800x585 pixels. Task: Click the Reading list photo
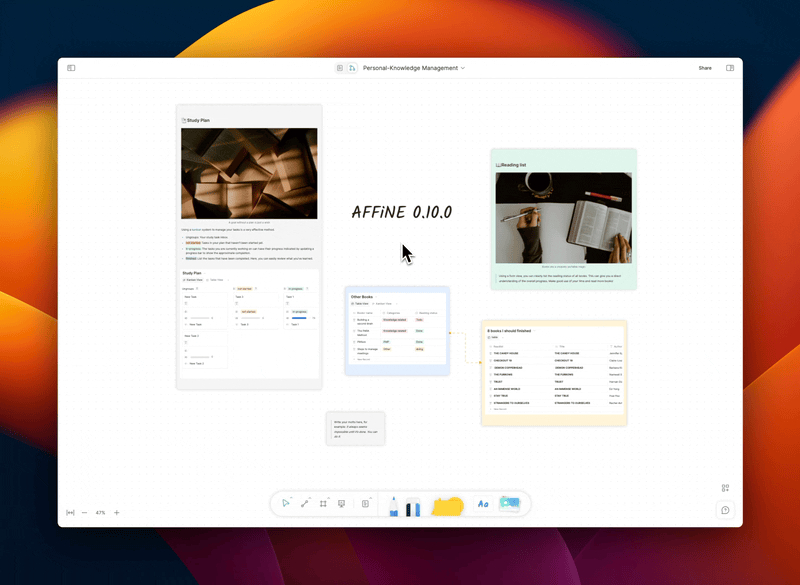tap(564, 218)
